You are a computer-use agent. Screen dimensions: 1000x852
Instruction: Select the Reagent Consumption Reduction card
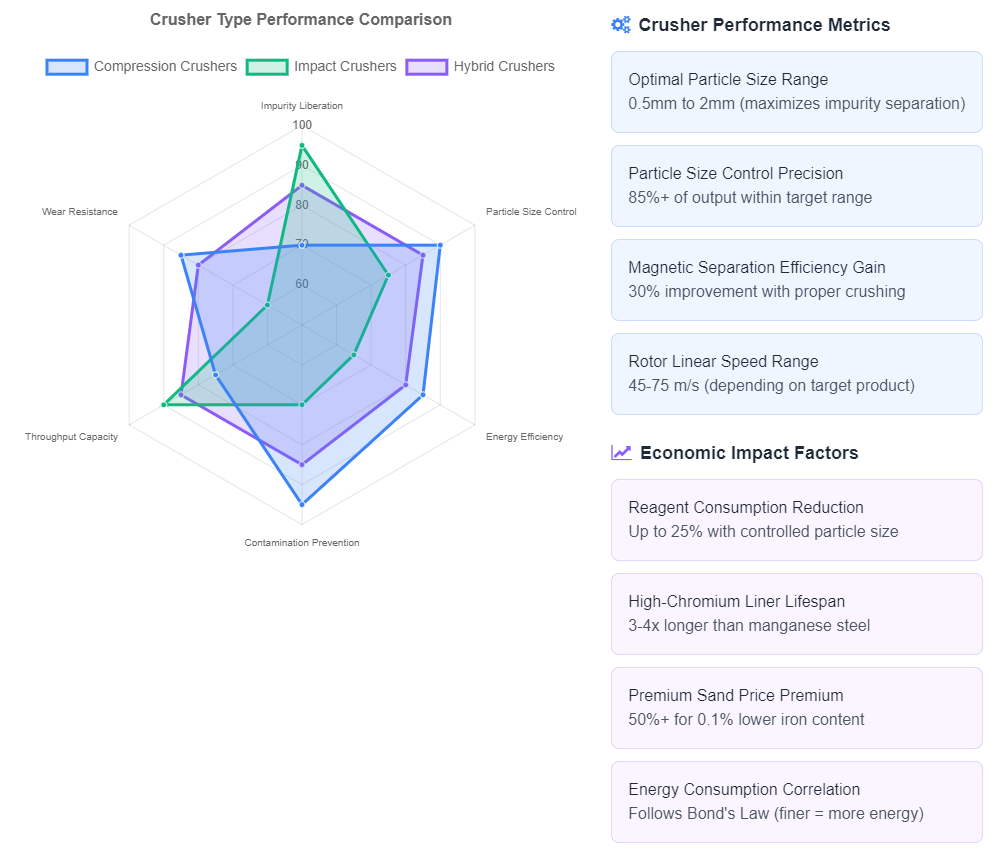pos(797,520)
